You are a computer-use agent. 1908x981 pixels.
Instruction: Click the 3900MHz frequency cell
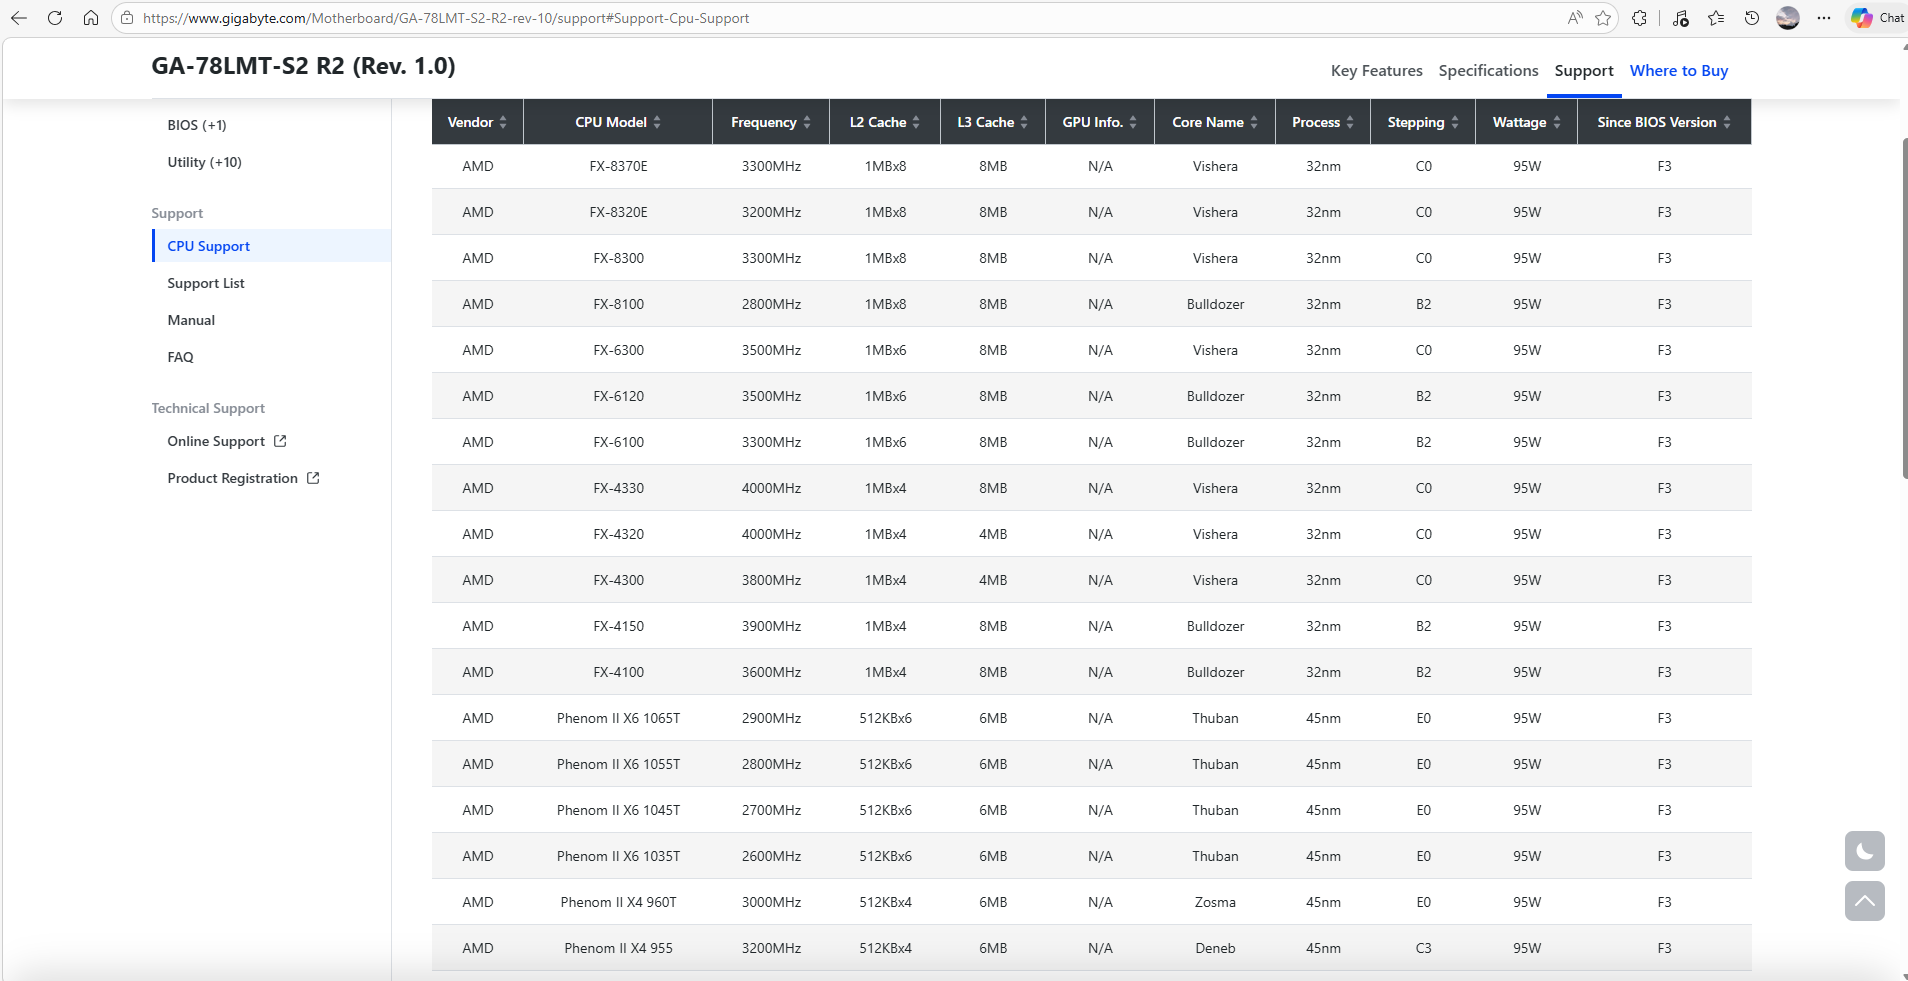coord(771,626)
